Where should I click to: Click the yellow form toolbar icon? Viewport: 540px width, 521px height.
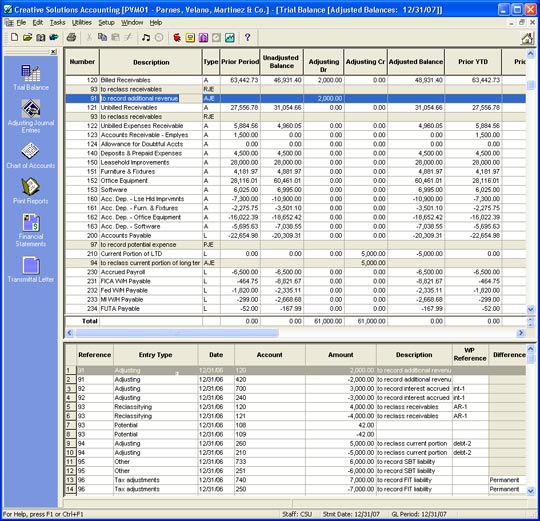[x=190, y=37]
